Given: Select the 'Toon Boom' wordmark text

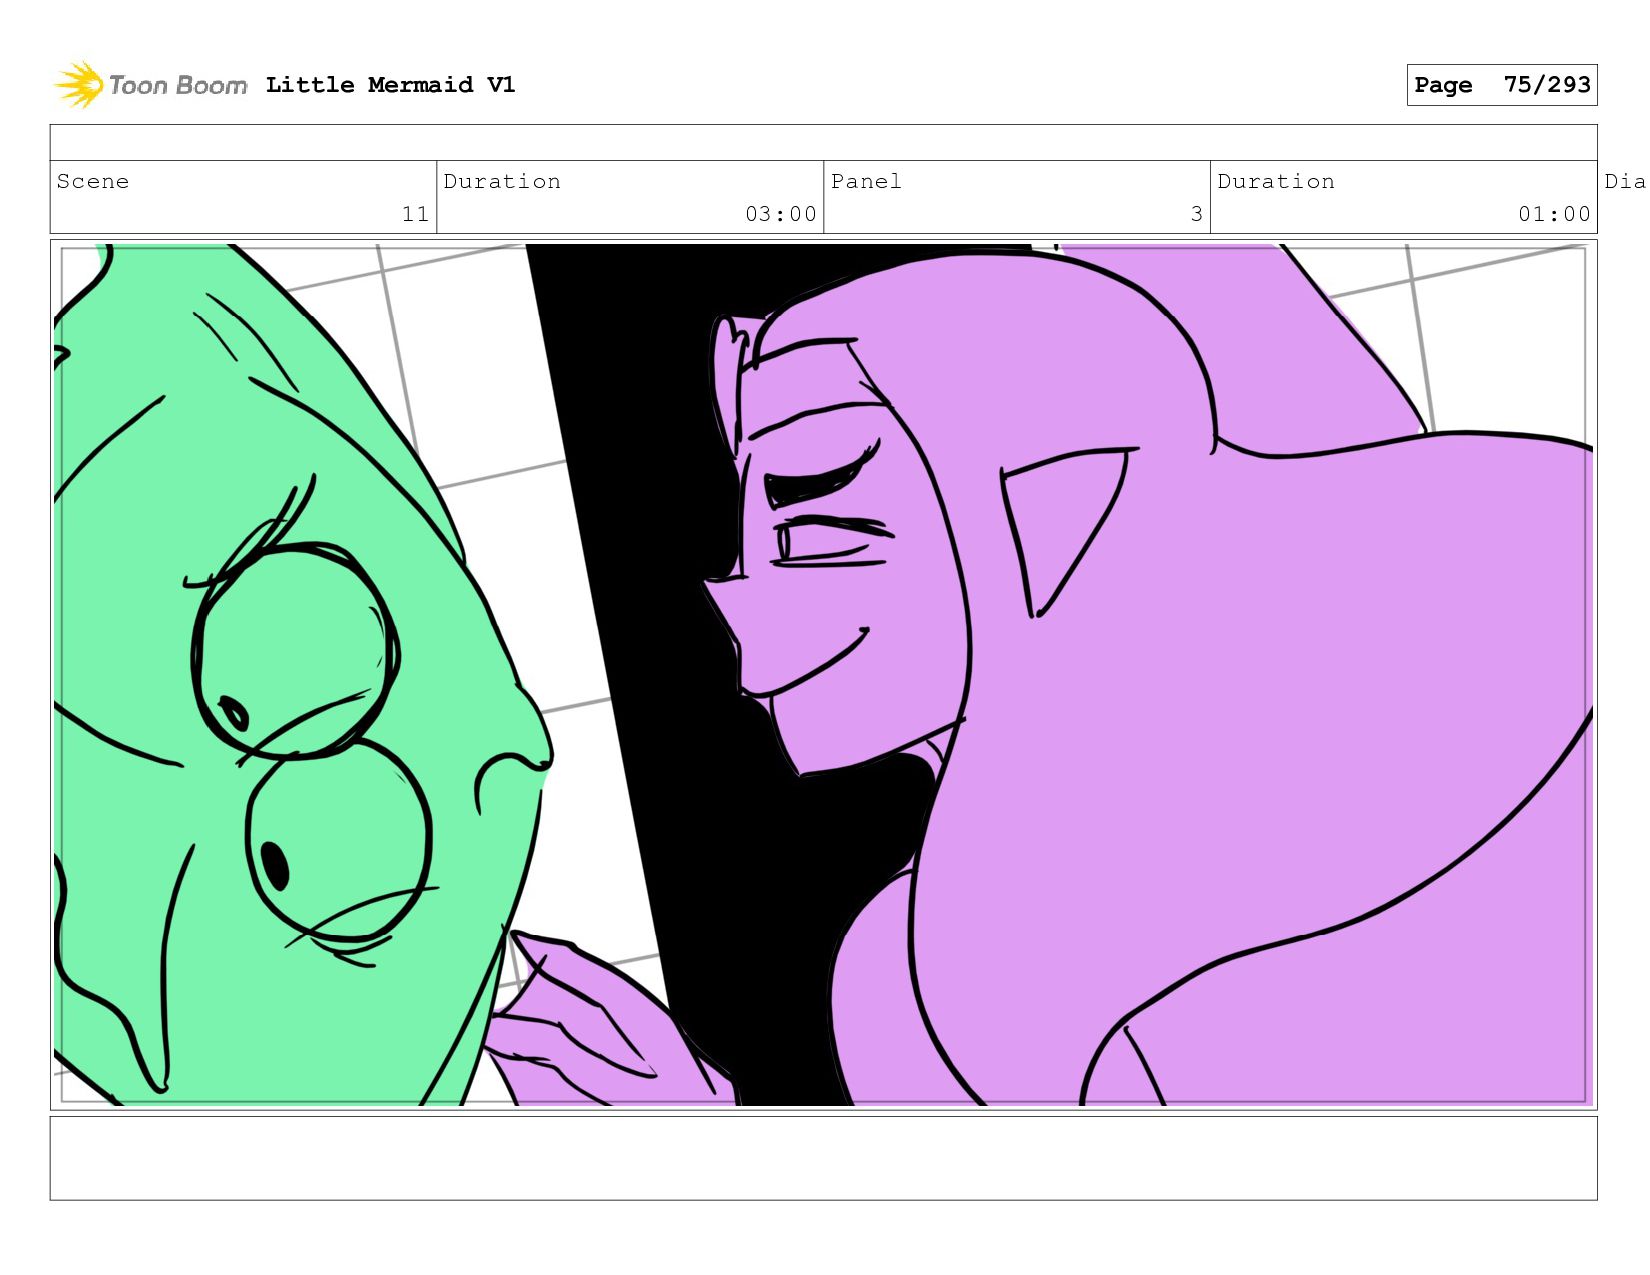Looking at the screenshot, I should click(x=178, y=85).
